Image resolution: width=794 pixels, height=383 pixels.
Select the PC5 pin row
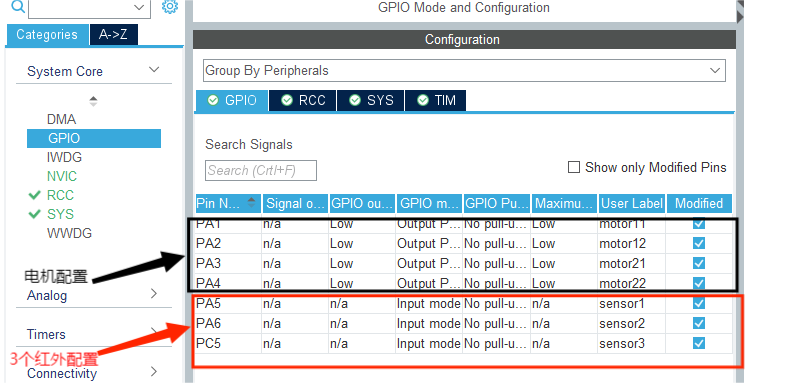(x=463, y=343)
